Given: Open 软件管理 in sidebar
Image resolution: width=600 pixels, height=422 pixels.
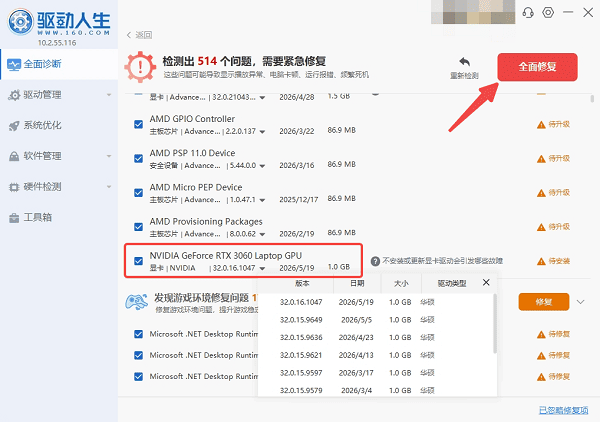Looking at the screenshot, I should (x=59, y=156).
